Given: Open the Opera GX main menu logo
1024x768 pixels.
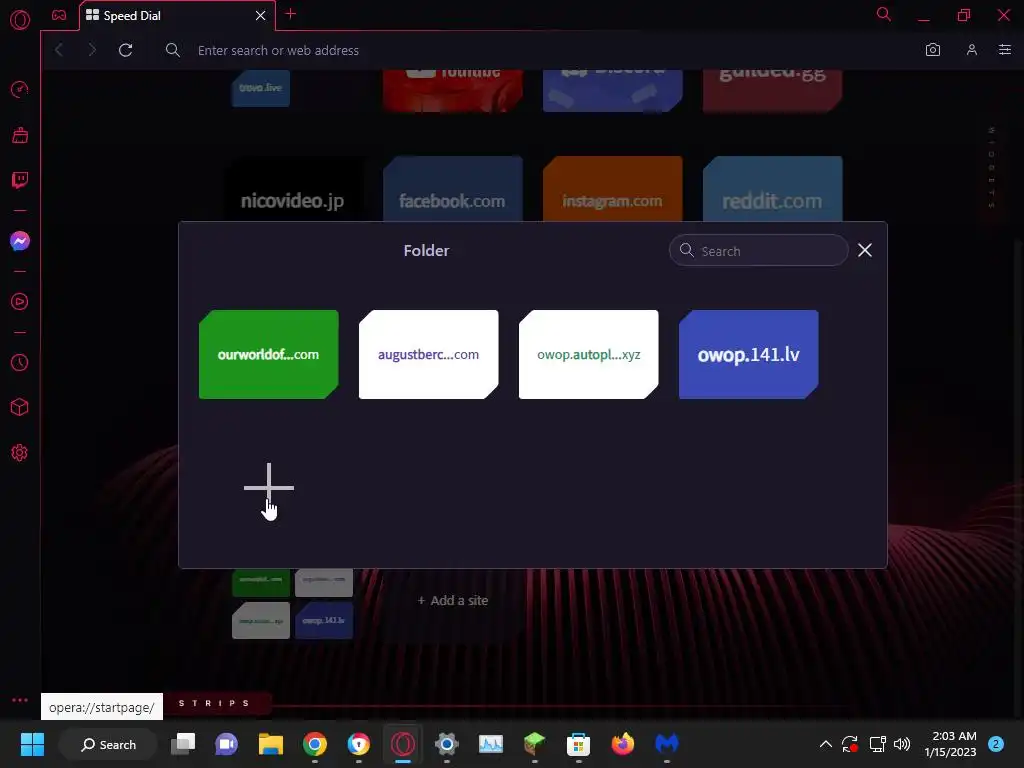Looking at the screenshot, I should [x=20, y=20].
